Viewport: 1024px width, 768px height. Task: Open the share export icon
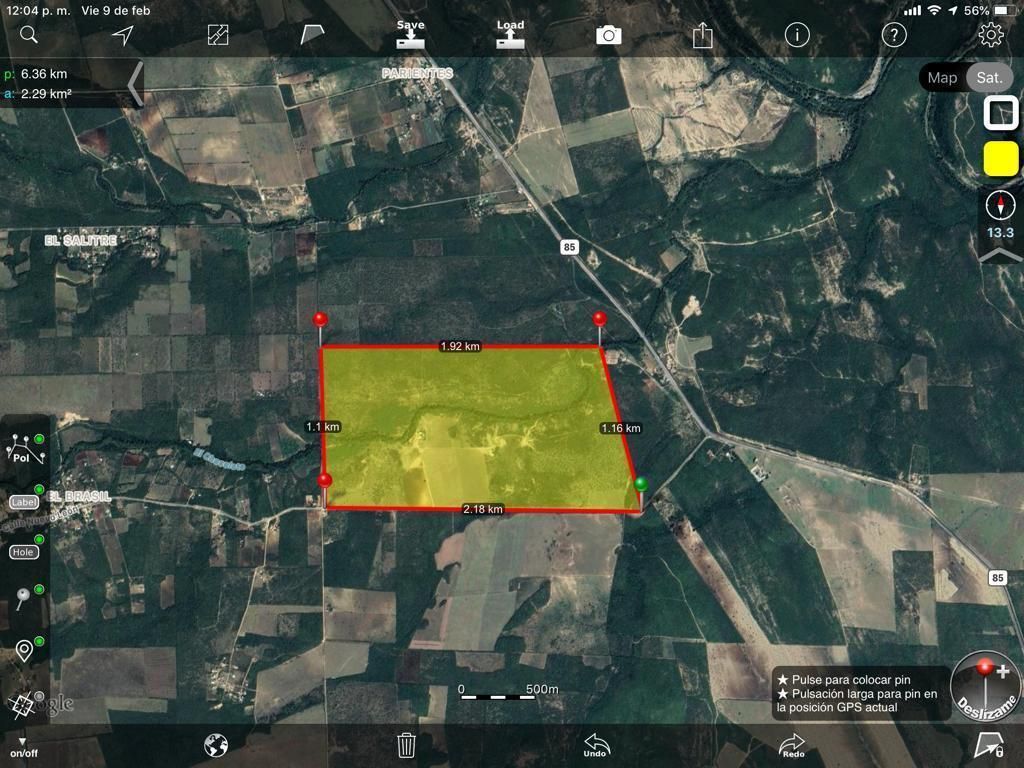click(x=703, y=35)
